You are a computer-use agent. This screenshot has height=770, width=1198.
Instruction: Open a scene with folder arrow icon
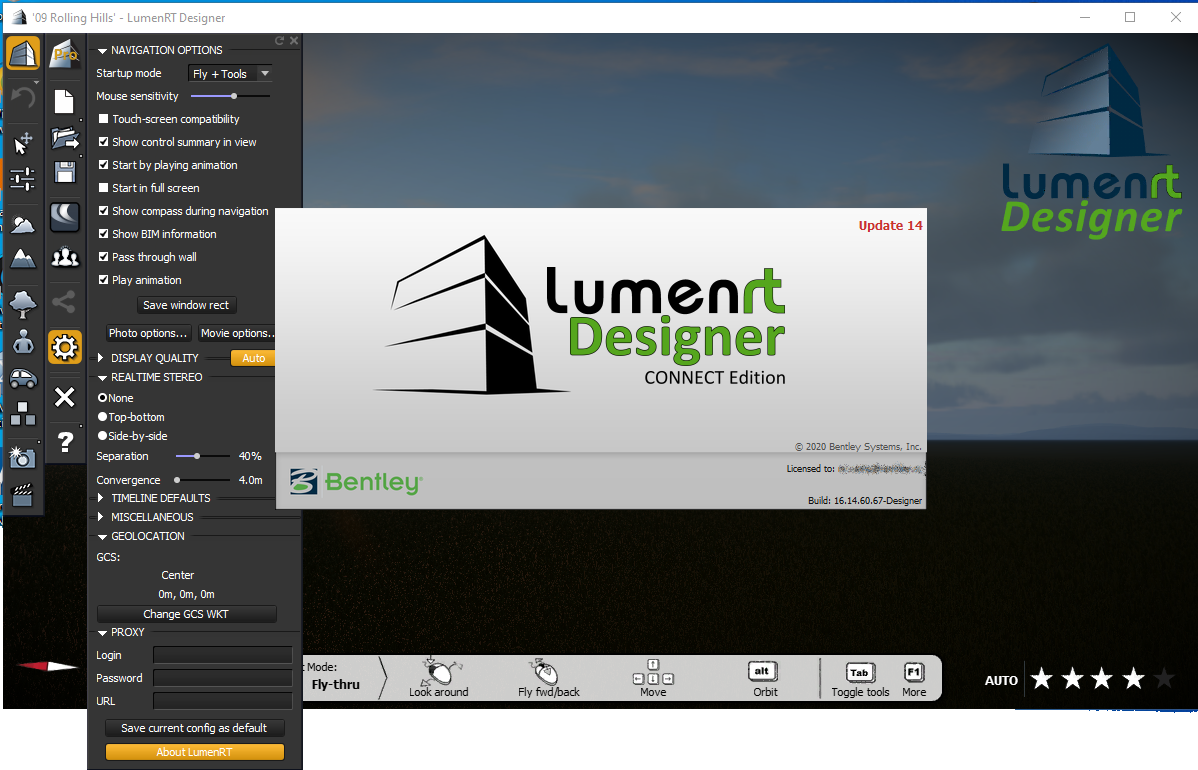(65, 138)
